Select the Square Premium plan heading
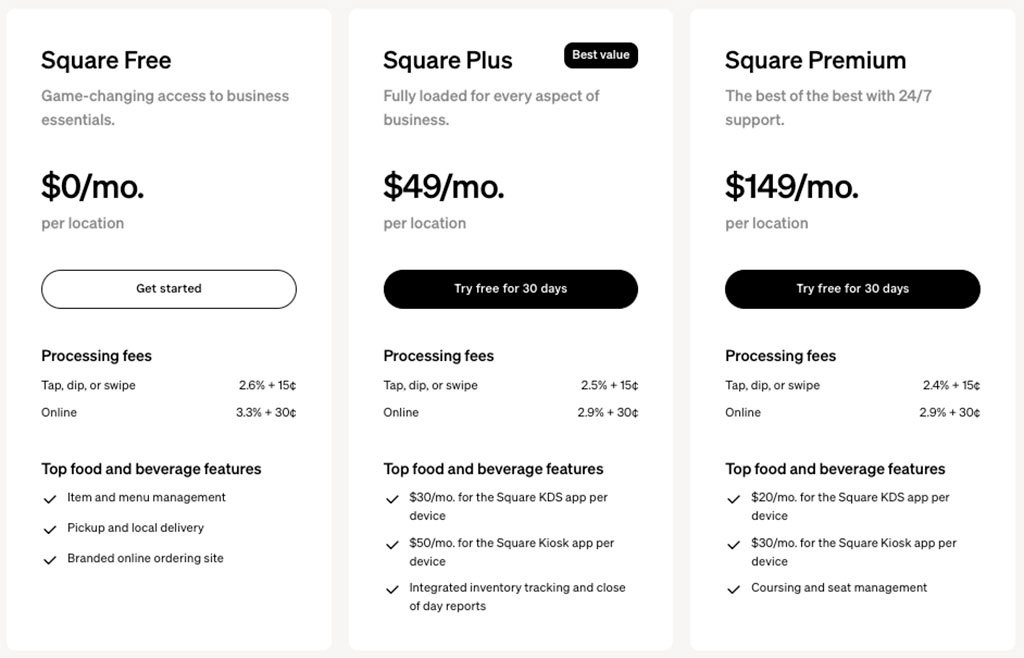The image size is (1024, 658). pos(815,61)
